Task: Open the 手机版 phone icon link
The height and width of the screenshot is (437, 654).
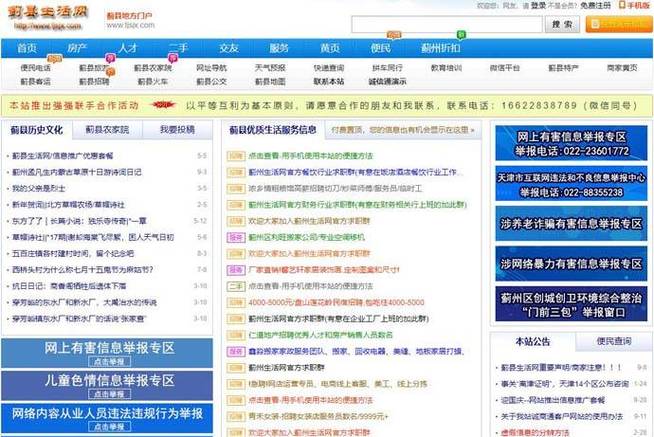Action: pyautogui.click(x=634, y=5)
